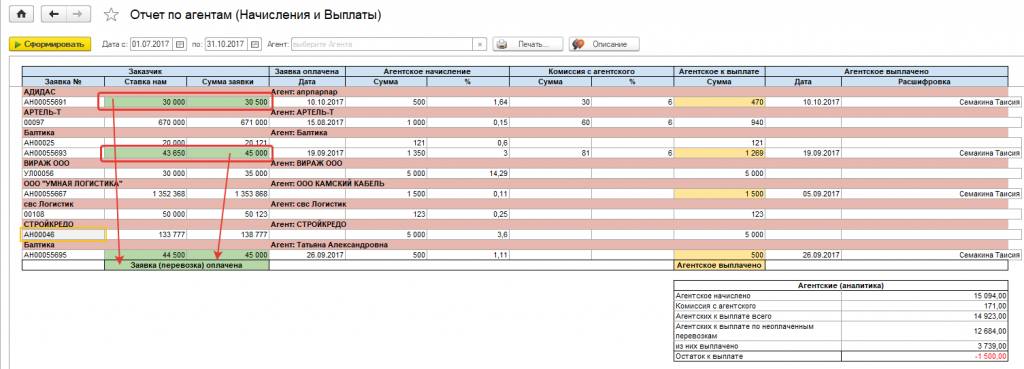Select the 940 payout sum cell
Image resolution: width=1024 pixels, height=369 pixels.
coord(720,122)
